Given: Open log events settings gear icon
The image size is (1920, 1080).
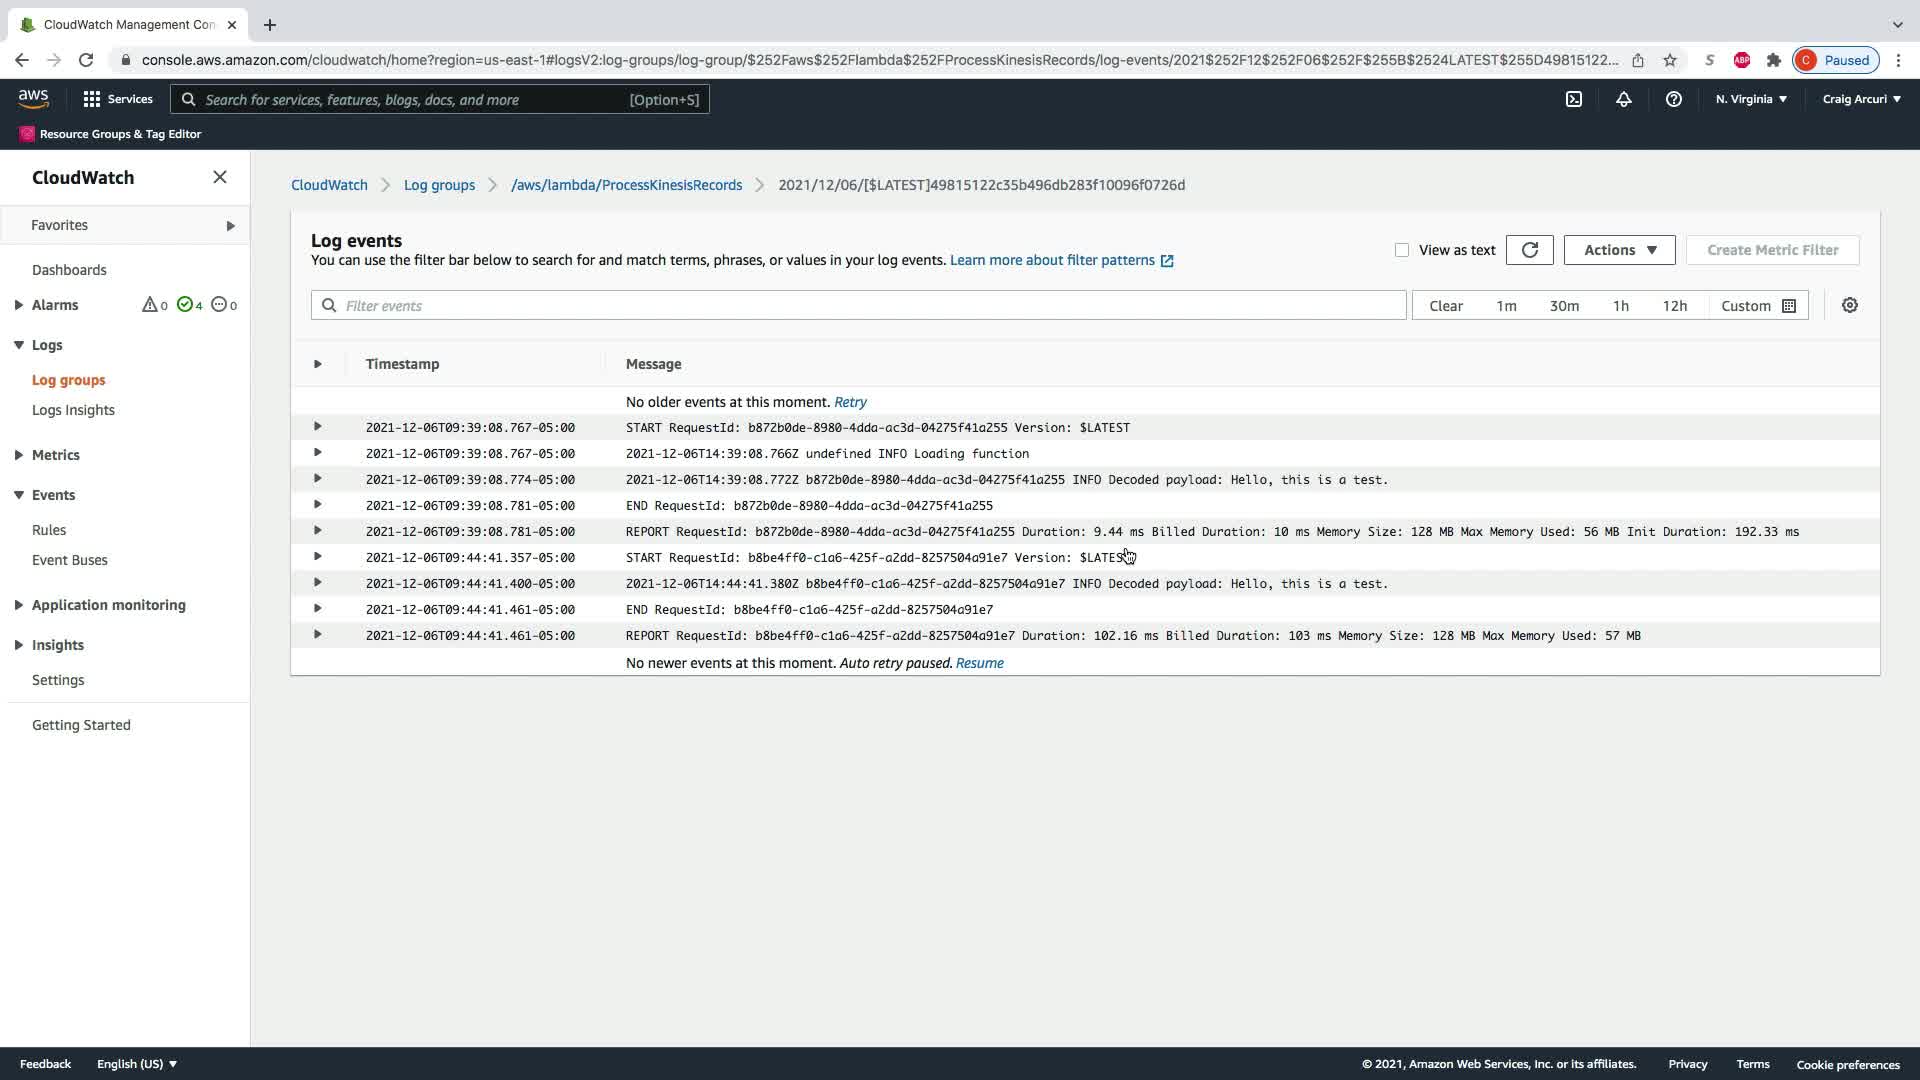Looking at the screenshot, I should [x=1849, y=306].
